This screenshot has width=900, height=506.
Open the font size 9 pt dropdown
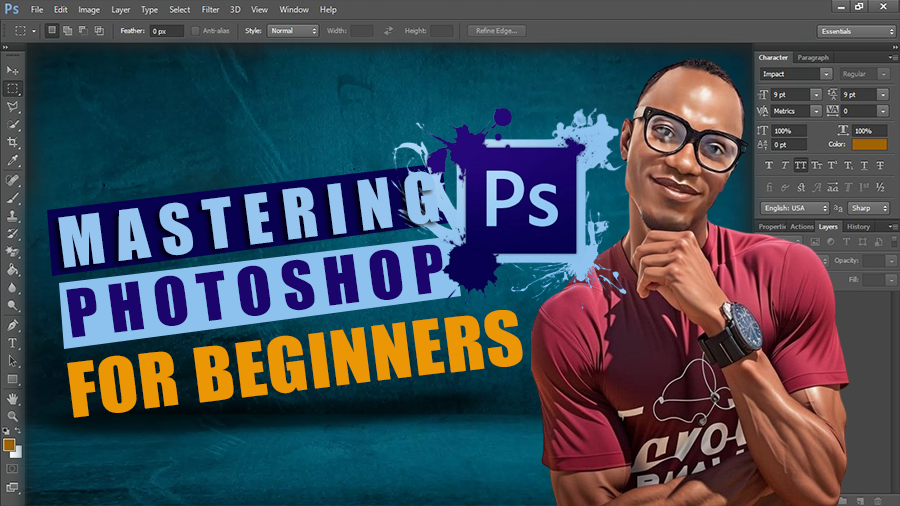816,95
